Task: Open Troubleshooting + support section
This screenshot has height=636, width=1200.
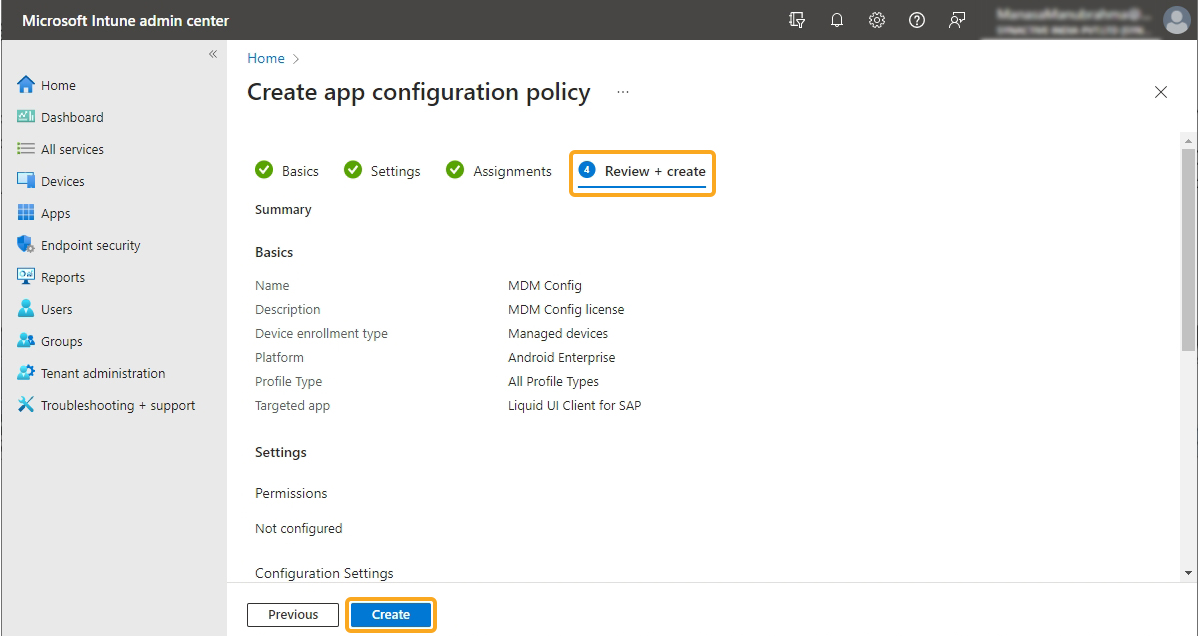Action: 117,405
